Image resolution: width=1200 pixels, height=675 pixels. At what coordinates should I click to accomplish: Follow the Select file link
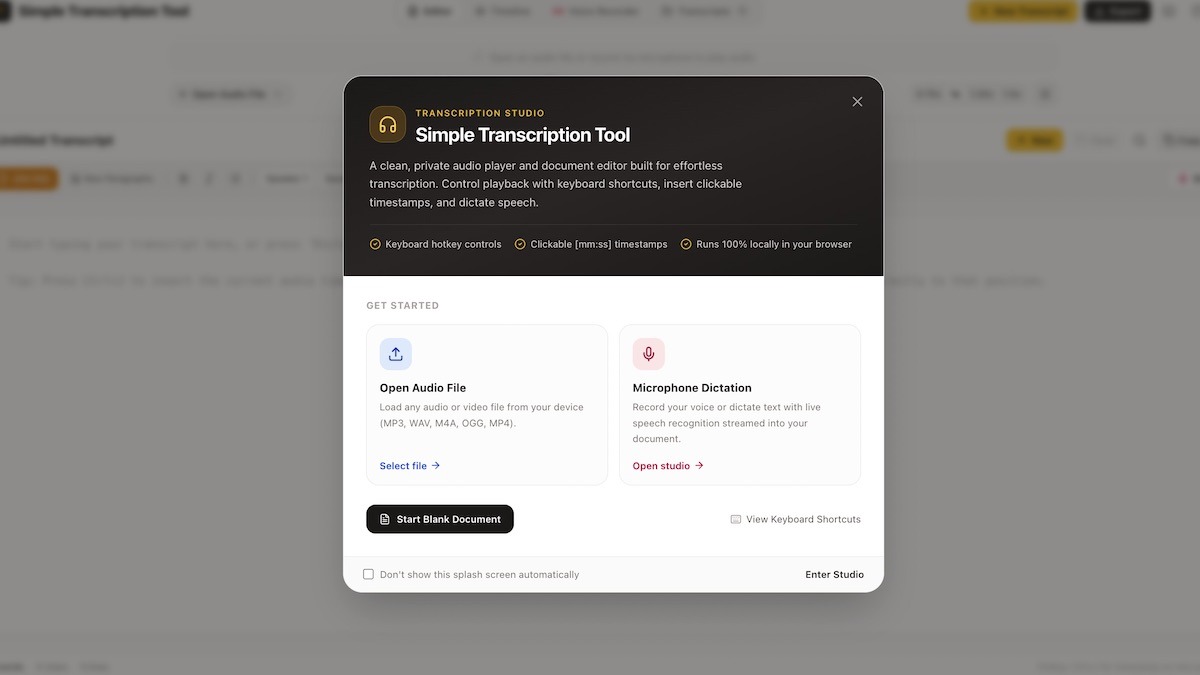410,466
